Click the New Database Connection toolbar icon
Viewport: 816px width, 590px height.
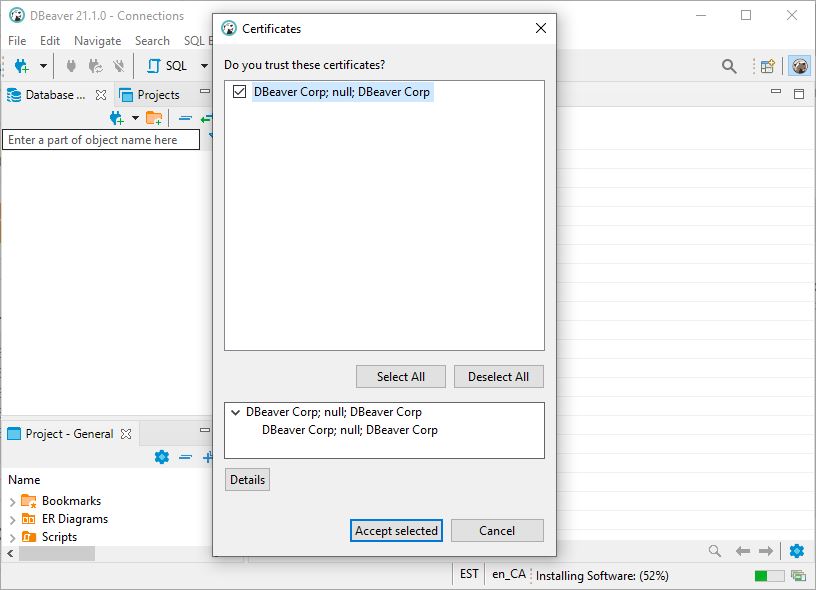tap(22, 66)
